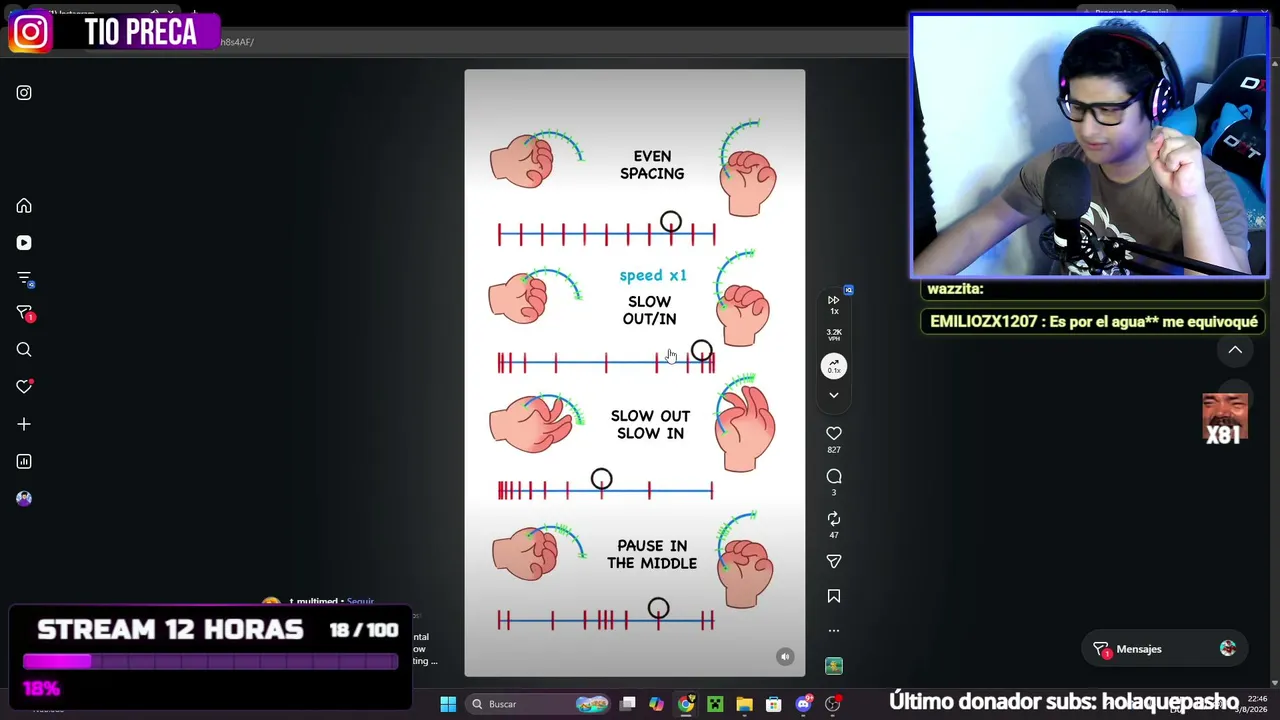Like the reel with the heart icon

click(834, 433)
